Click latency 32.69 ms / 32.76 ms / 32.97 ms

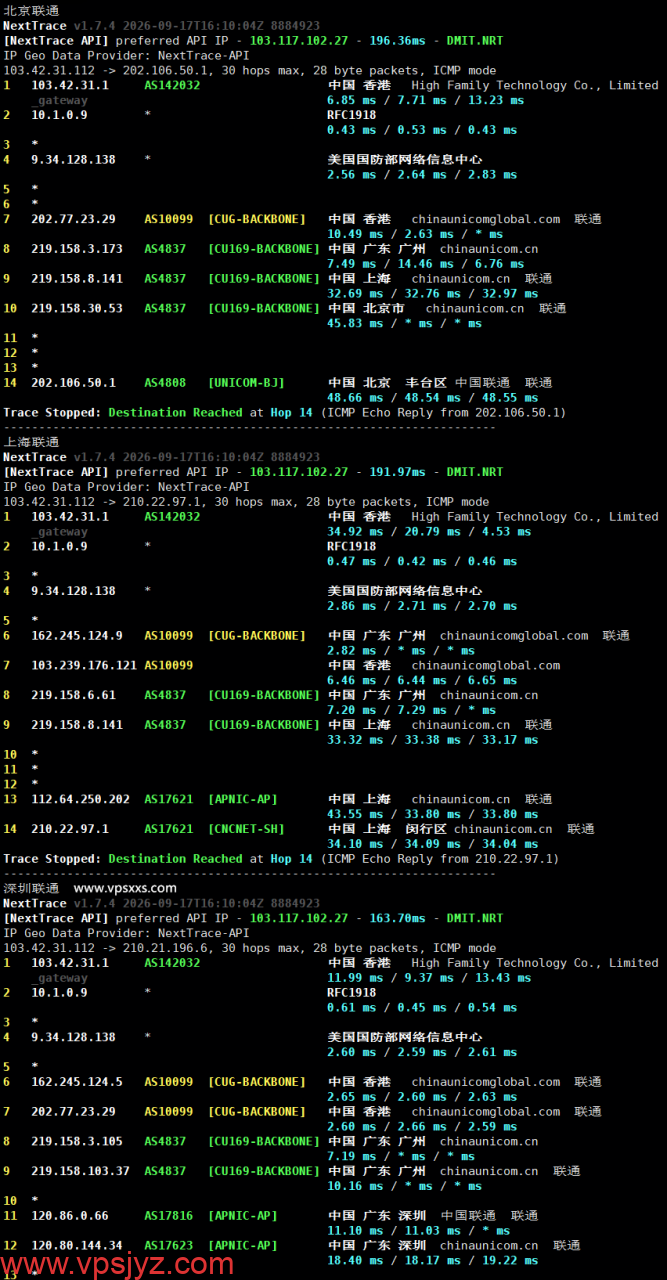pyautogui.click(x=432, y=294)
